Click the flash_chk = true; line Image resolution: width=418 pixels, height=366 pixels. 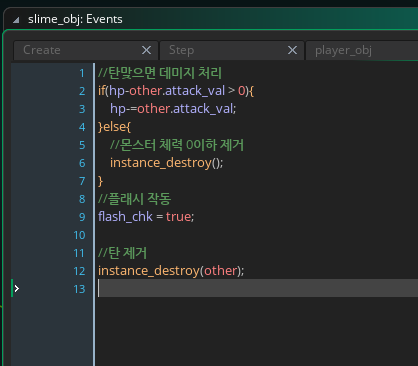146,217
